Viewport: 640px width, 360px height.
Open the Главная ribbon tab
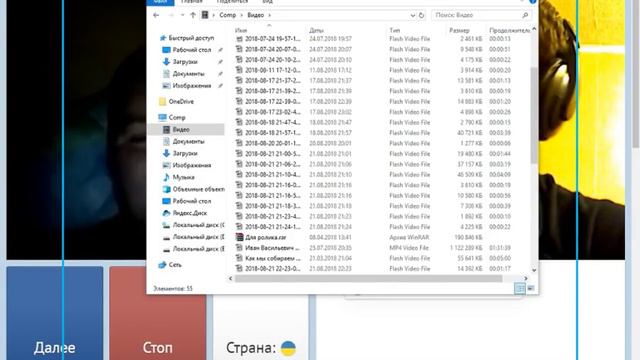pyautogui.click(x=191, y=2)
